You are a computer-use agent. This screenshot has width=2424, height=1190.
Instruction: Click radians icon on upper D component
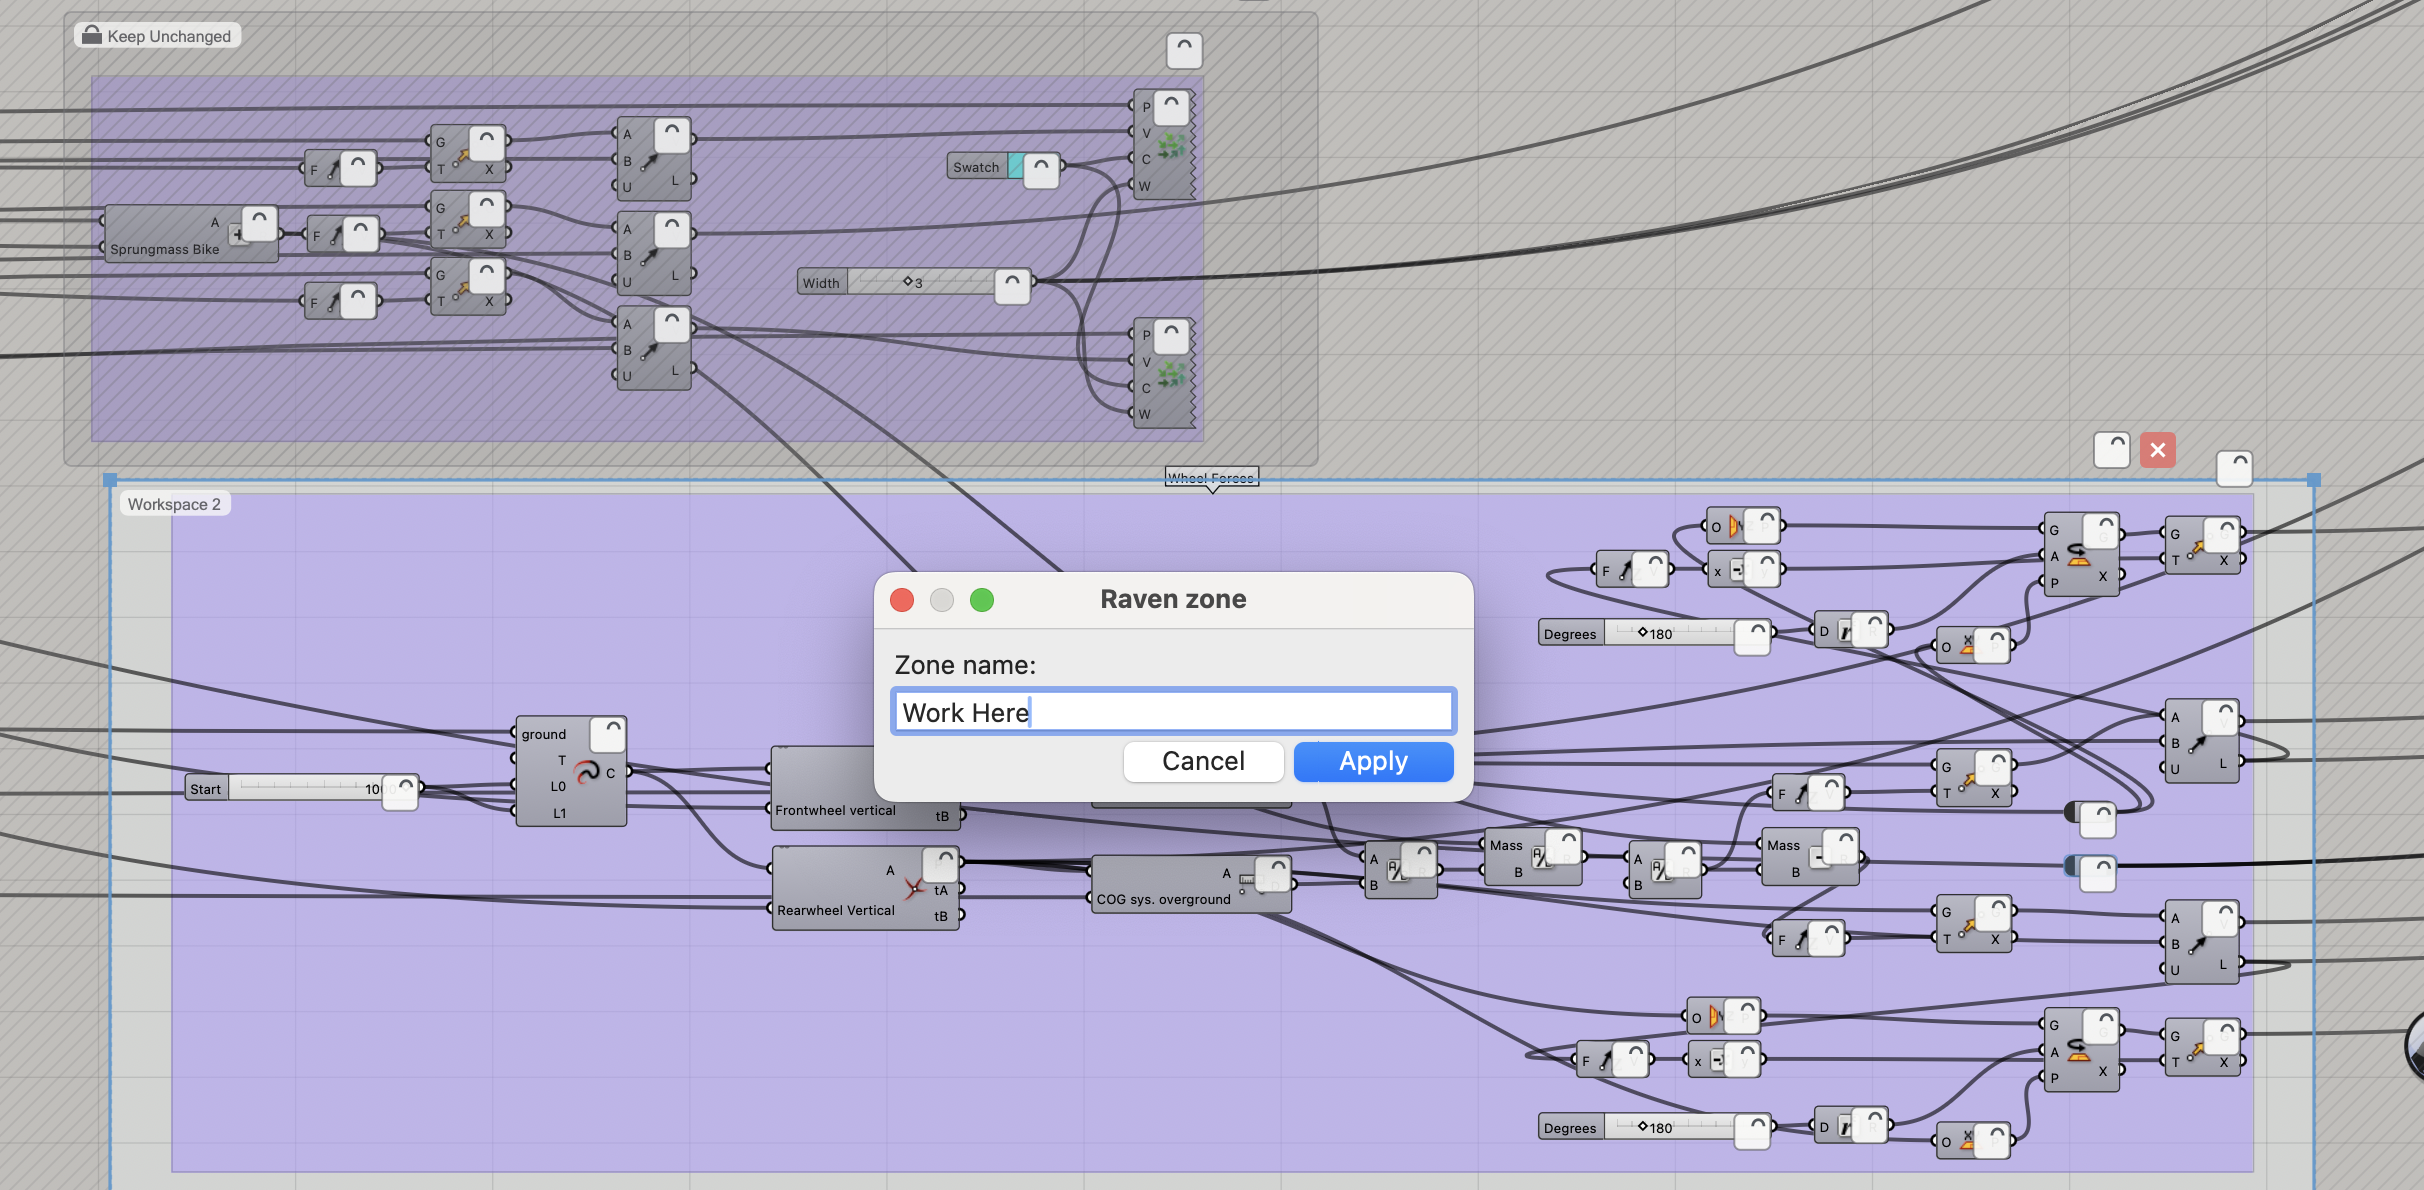(1845, 632)
